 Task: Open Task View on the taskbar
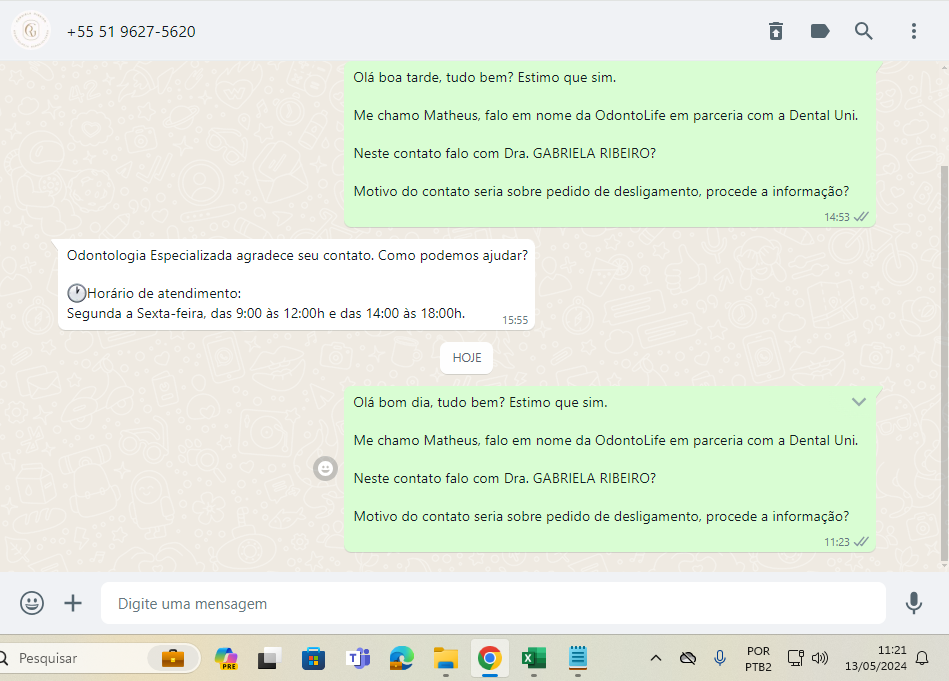point(269,658)
